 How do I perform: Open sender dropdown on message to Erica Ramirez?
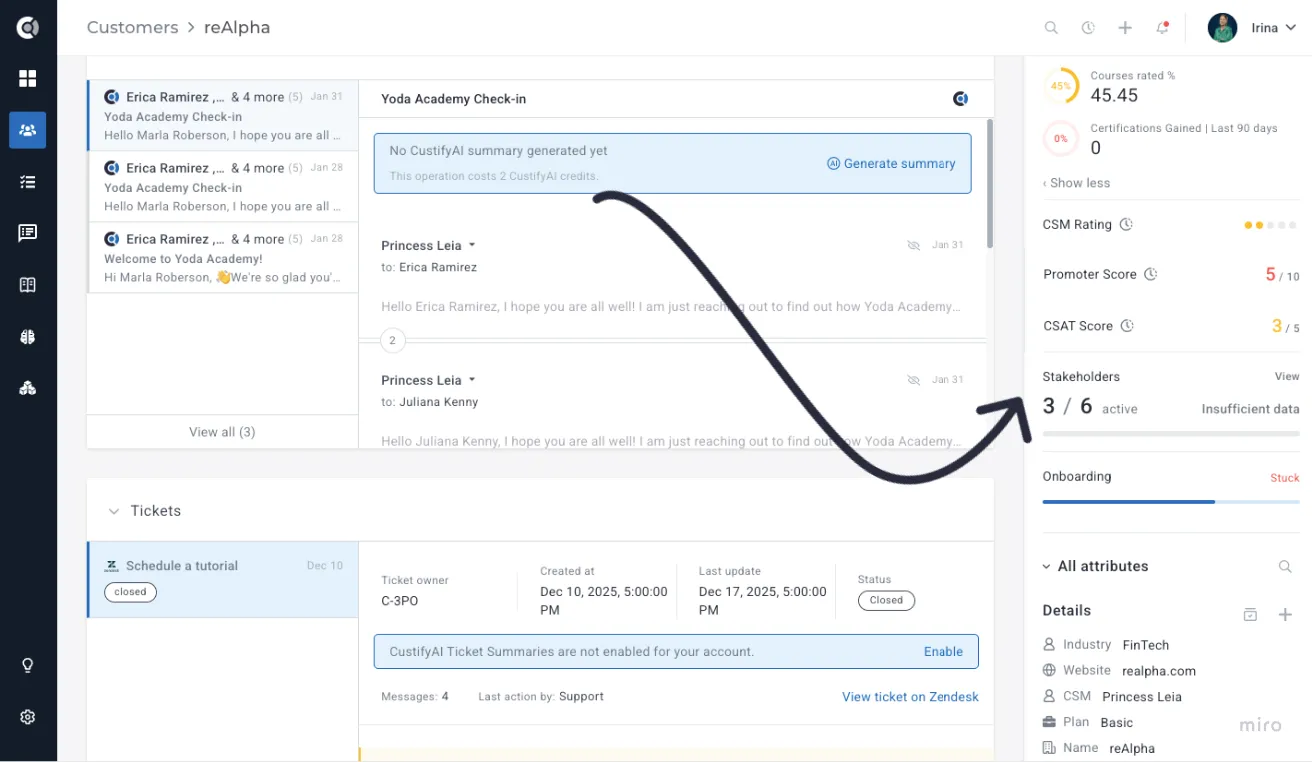[x=472, y=245]
